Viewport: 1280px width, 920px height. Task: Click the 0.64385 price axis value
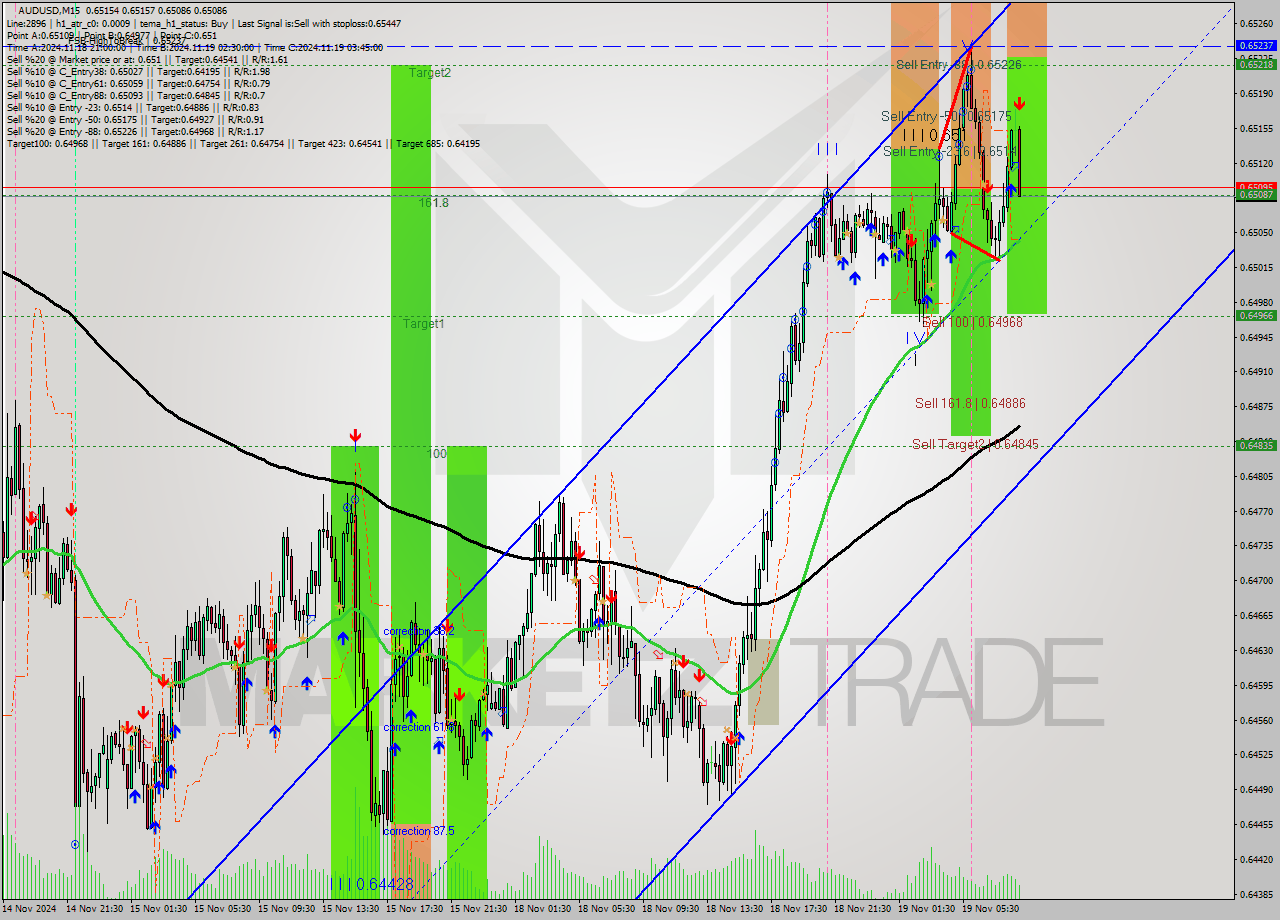tap(1256, 895)
